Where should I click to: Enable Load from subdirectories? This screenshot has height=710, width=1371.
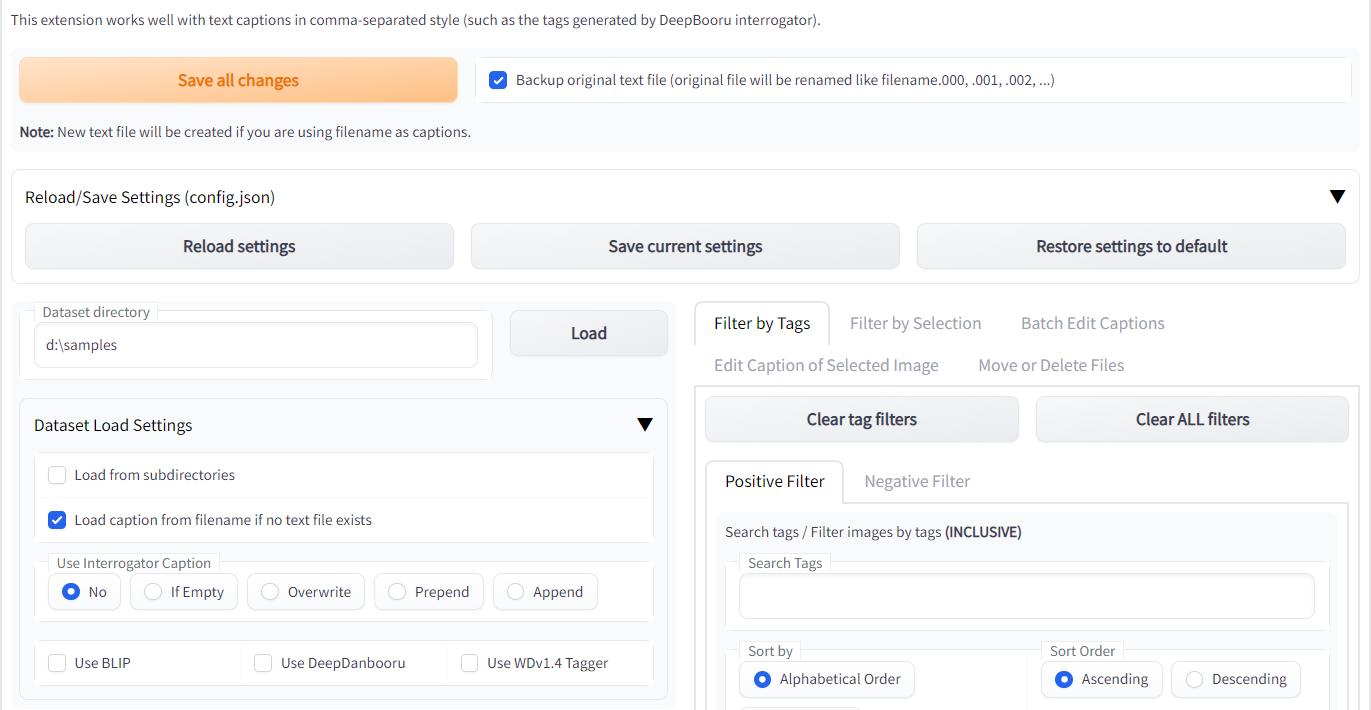58,475
